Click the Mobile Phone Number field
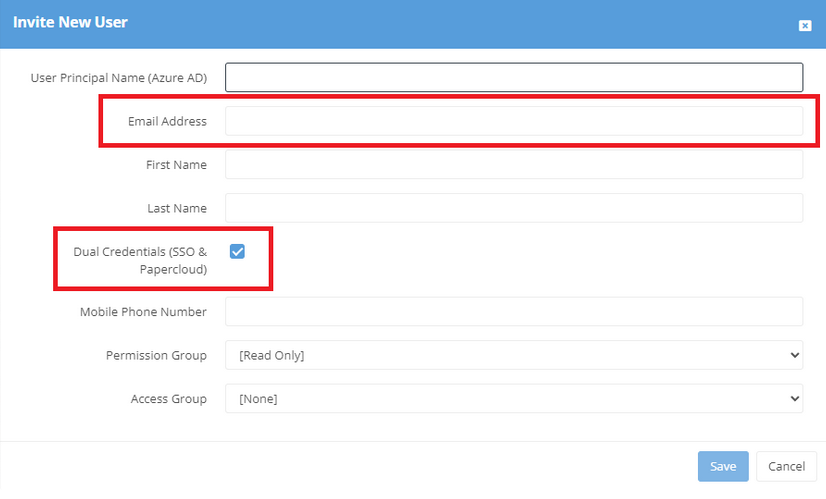 coord(514,311)
